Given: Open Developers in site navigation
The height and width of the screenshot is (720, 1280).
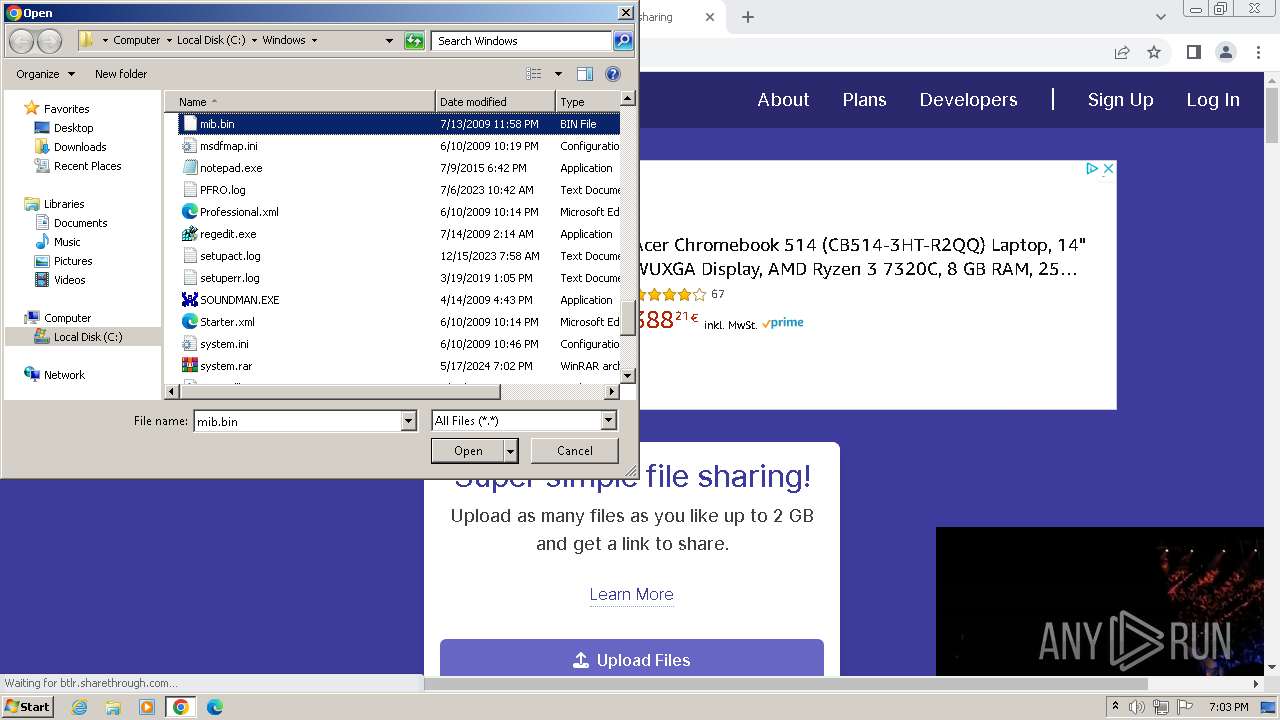Looking at the screenshot, I should [x=968, y=100].
